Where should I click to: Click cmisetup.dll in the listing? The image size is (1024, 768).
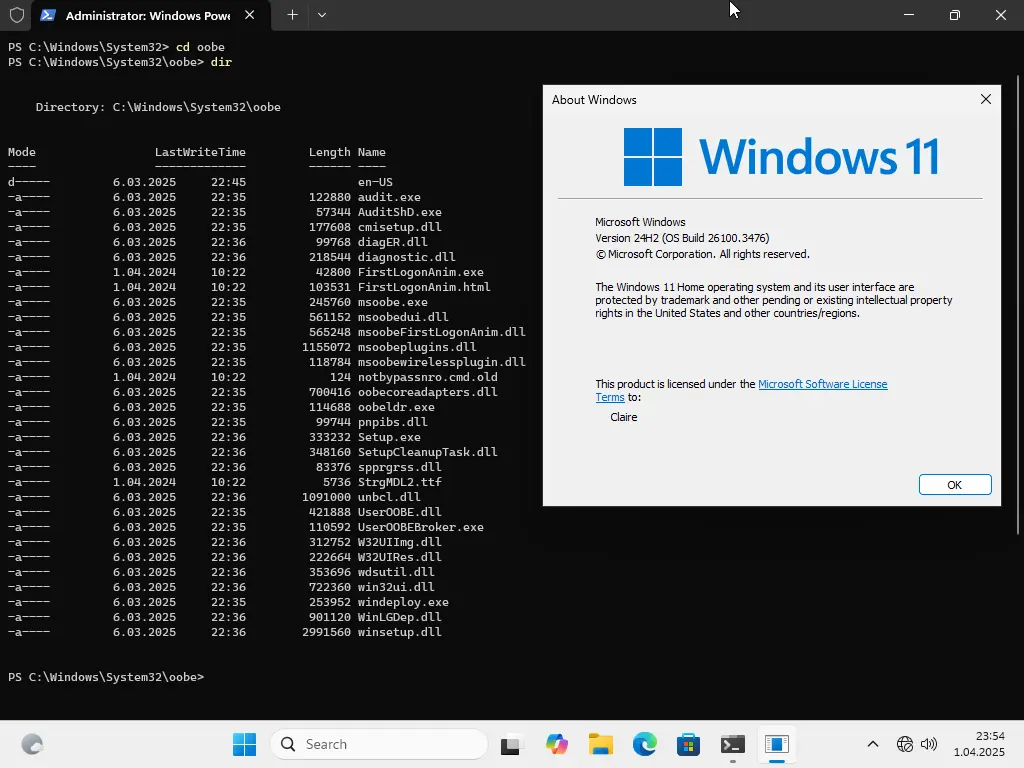click(400, 227)
